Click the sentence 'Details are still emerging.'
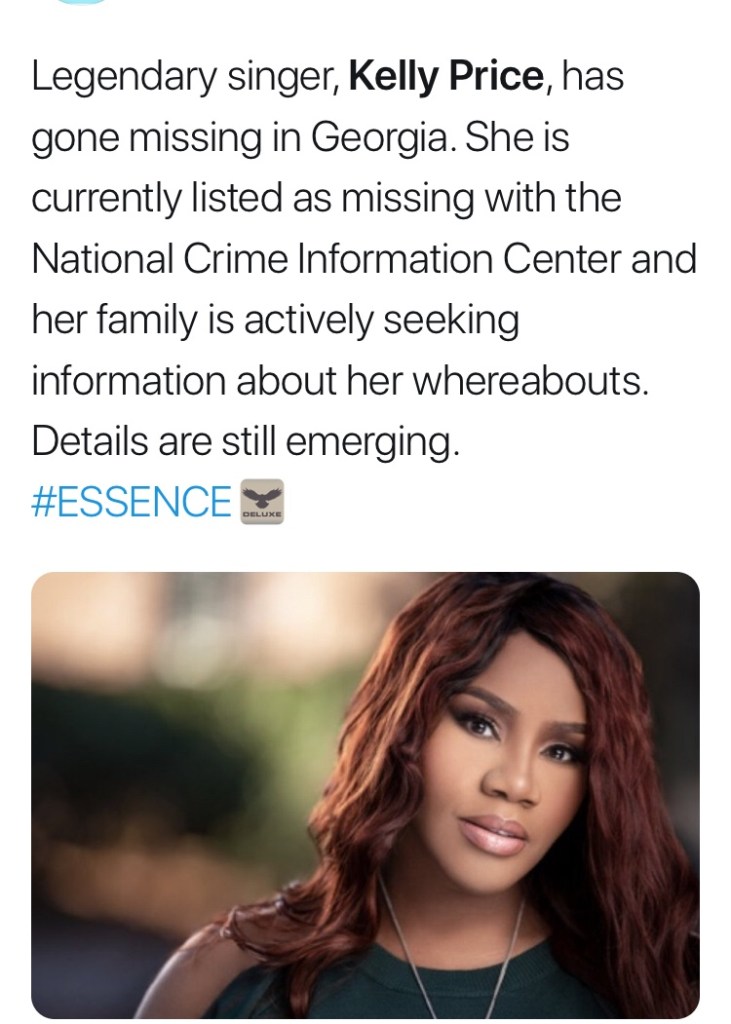 pyautogui.click(x=246, y=441)
